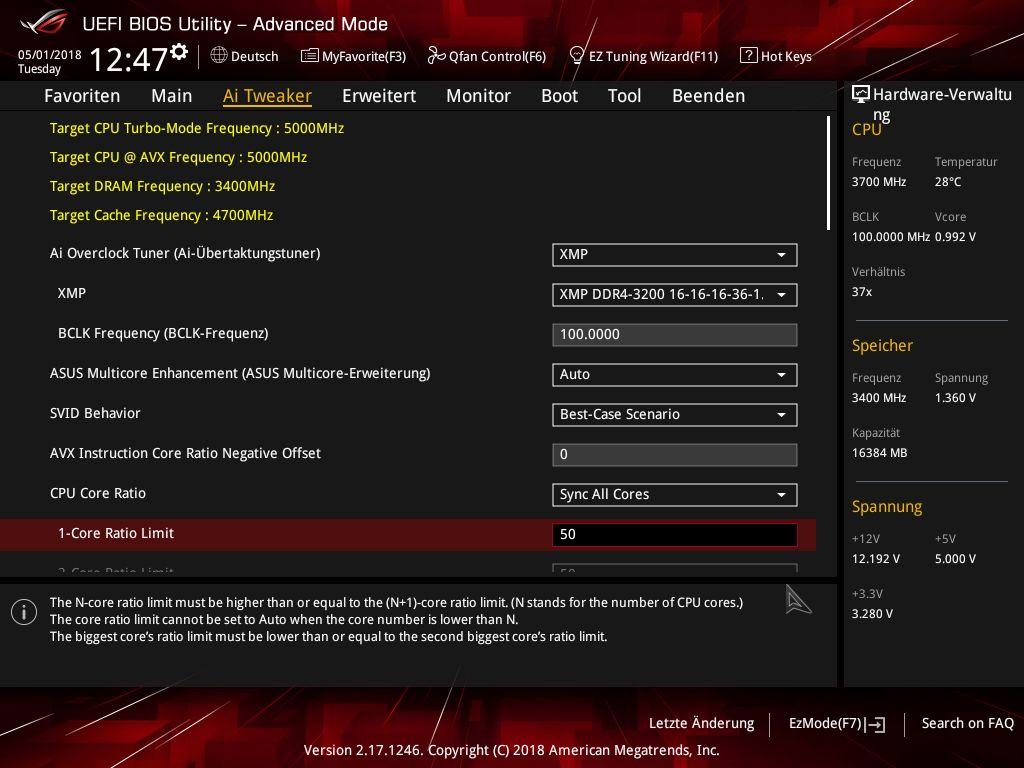Click the Hot Keys question mark icon
The width and height of the screenshot is (1024, 768).
[748, 56]
